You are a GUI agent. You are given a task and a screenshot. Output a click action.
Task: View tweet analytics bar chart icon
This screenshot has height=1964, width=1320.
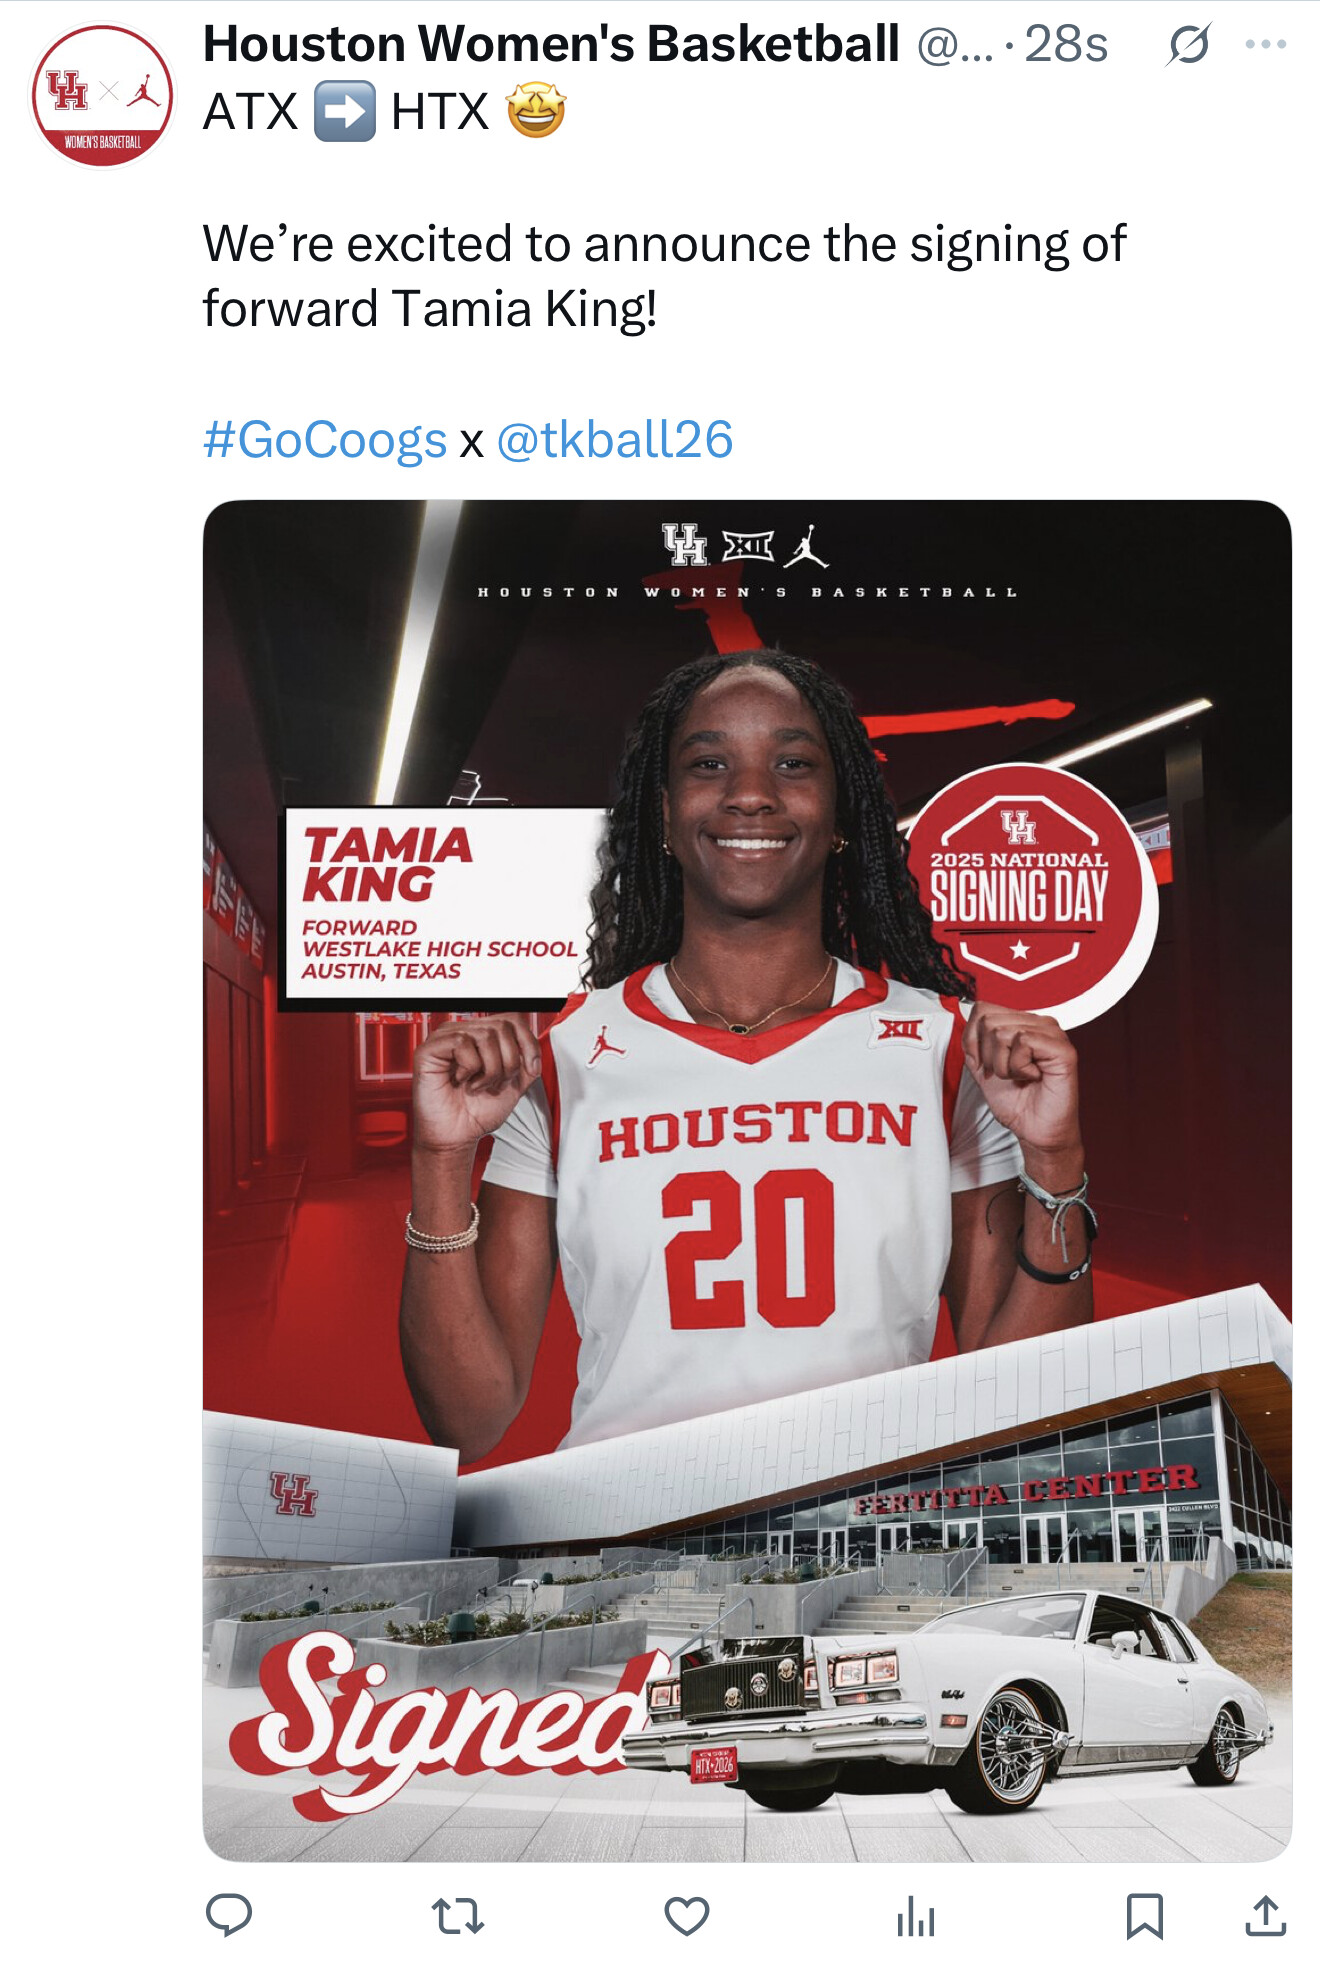click(x=916, y=1916)
